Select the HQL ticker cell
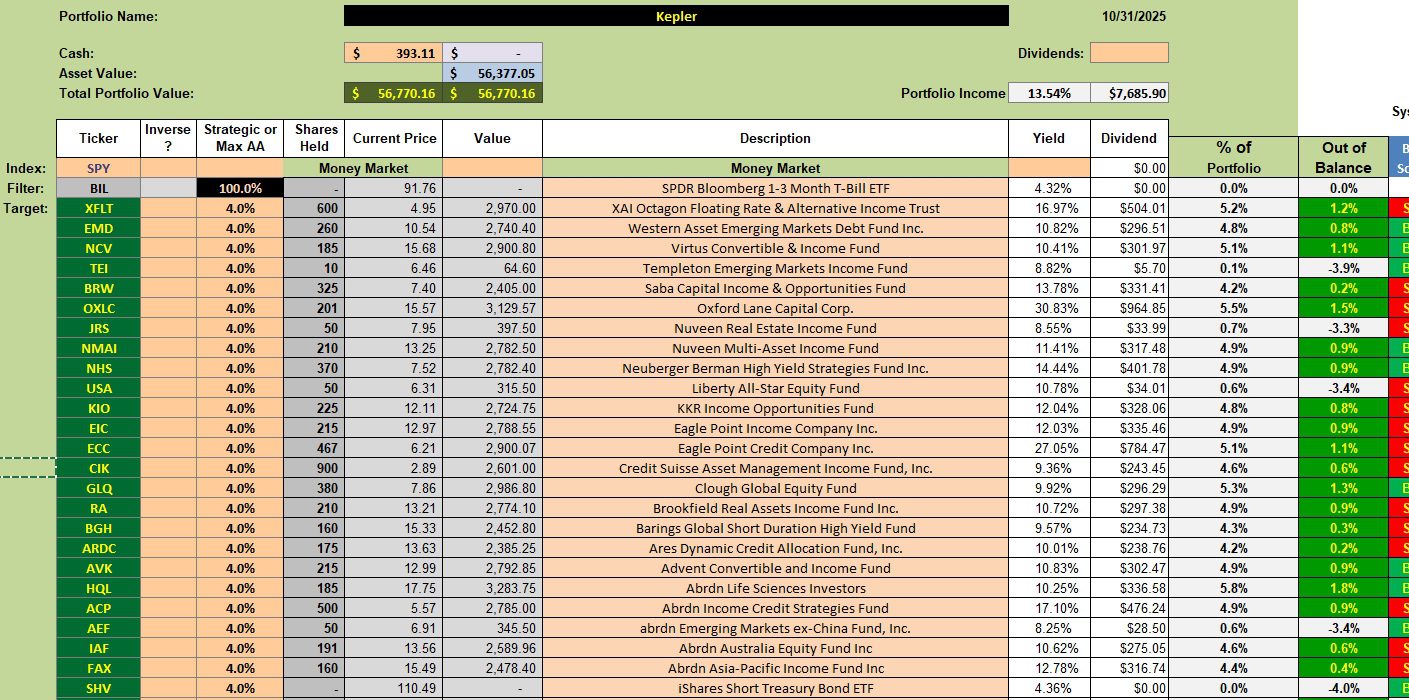This screenshot has width=1409, height=700. (98, 588)
